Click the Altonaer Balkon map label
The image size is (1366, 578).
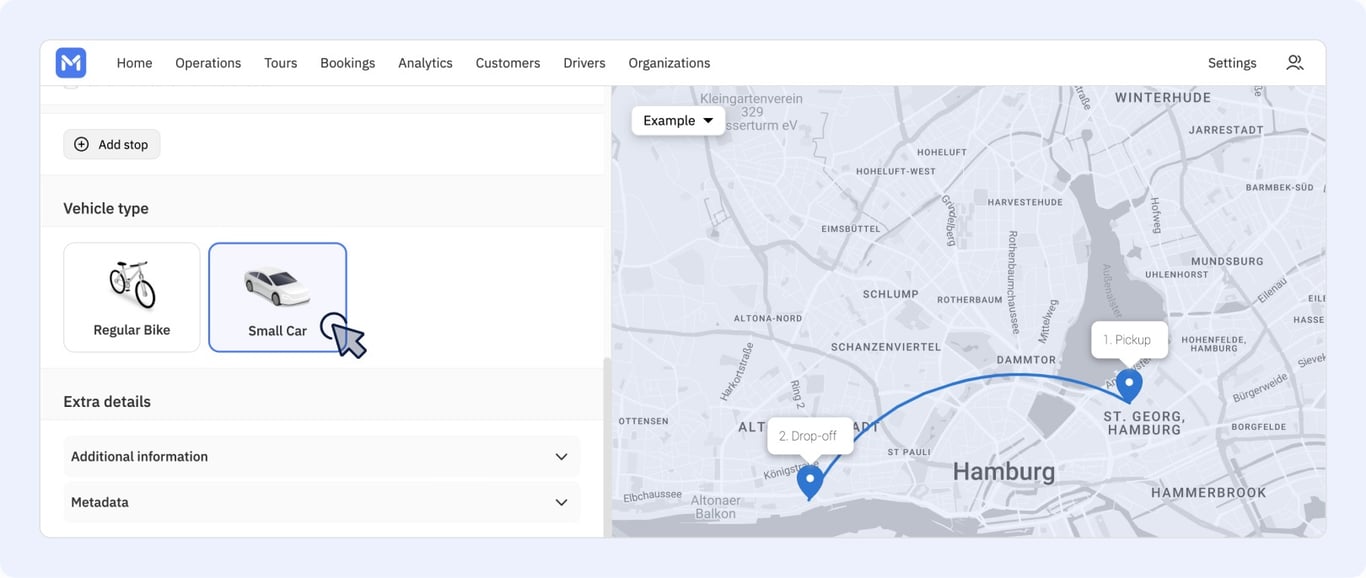coord(717,507)
